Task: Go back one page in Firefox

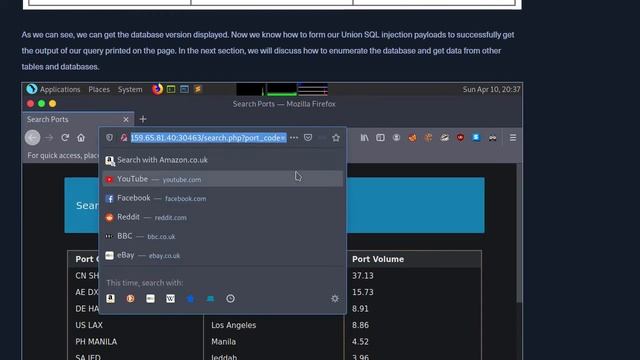Action: click(x=33, y=138)
